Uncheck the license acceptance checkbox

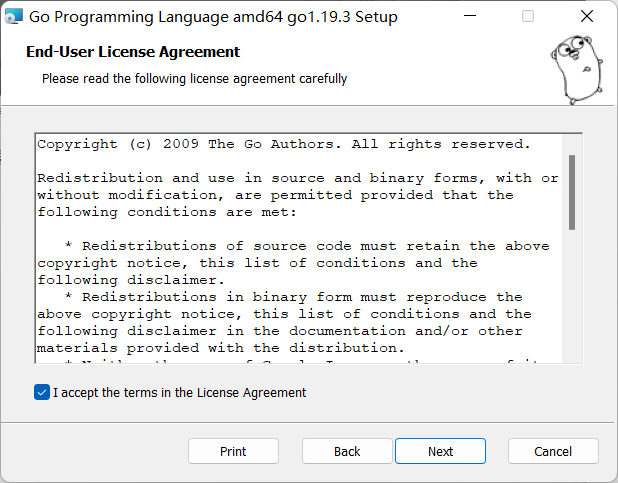(x=41, y=393)
